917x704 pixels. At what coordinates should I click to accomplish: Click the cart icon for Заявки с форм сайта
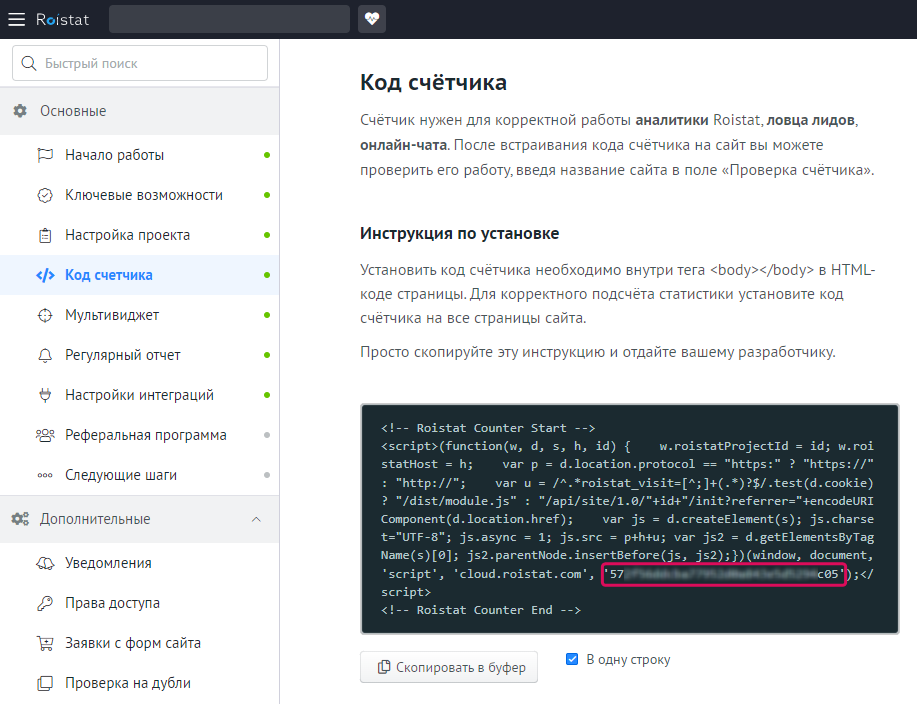(x=45, y=643)
